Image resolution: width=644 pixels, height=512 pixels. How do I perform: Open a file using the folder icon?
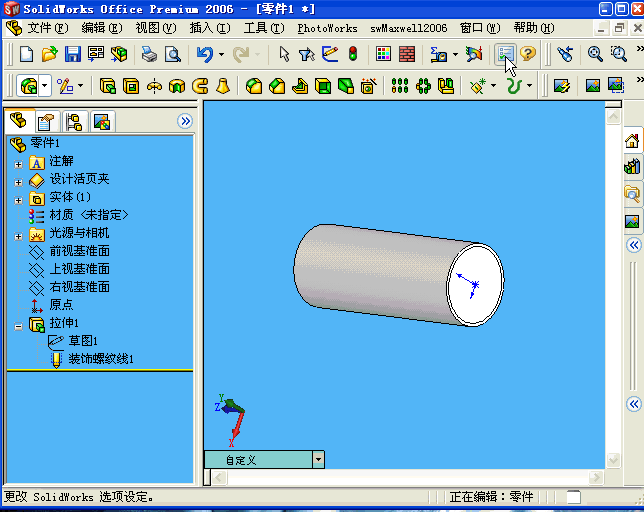50,54
